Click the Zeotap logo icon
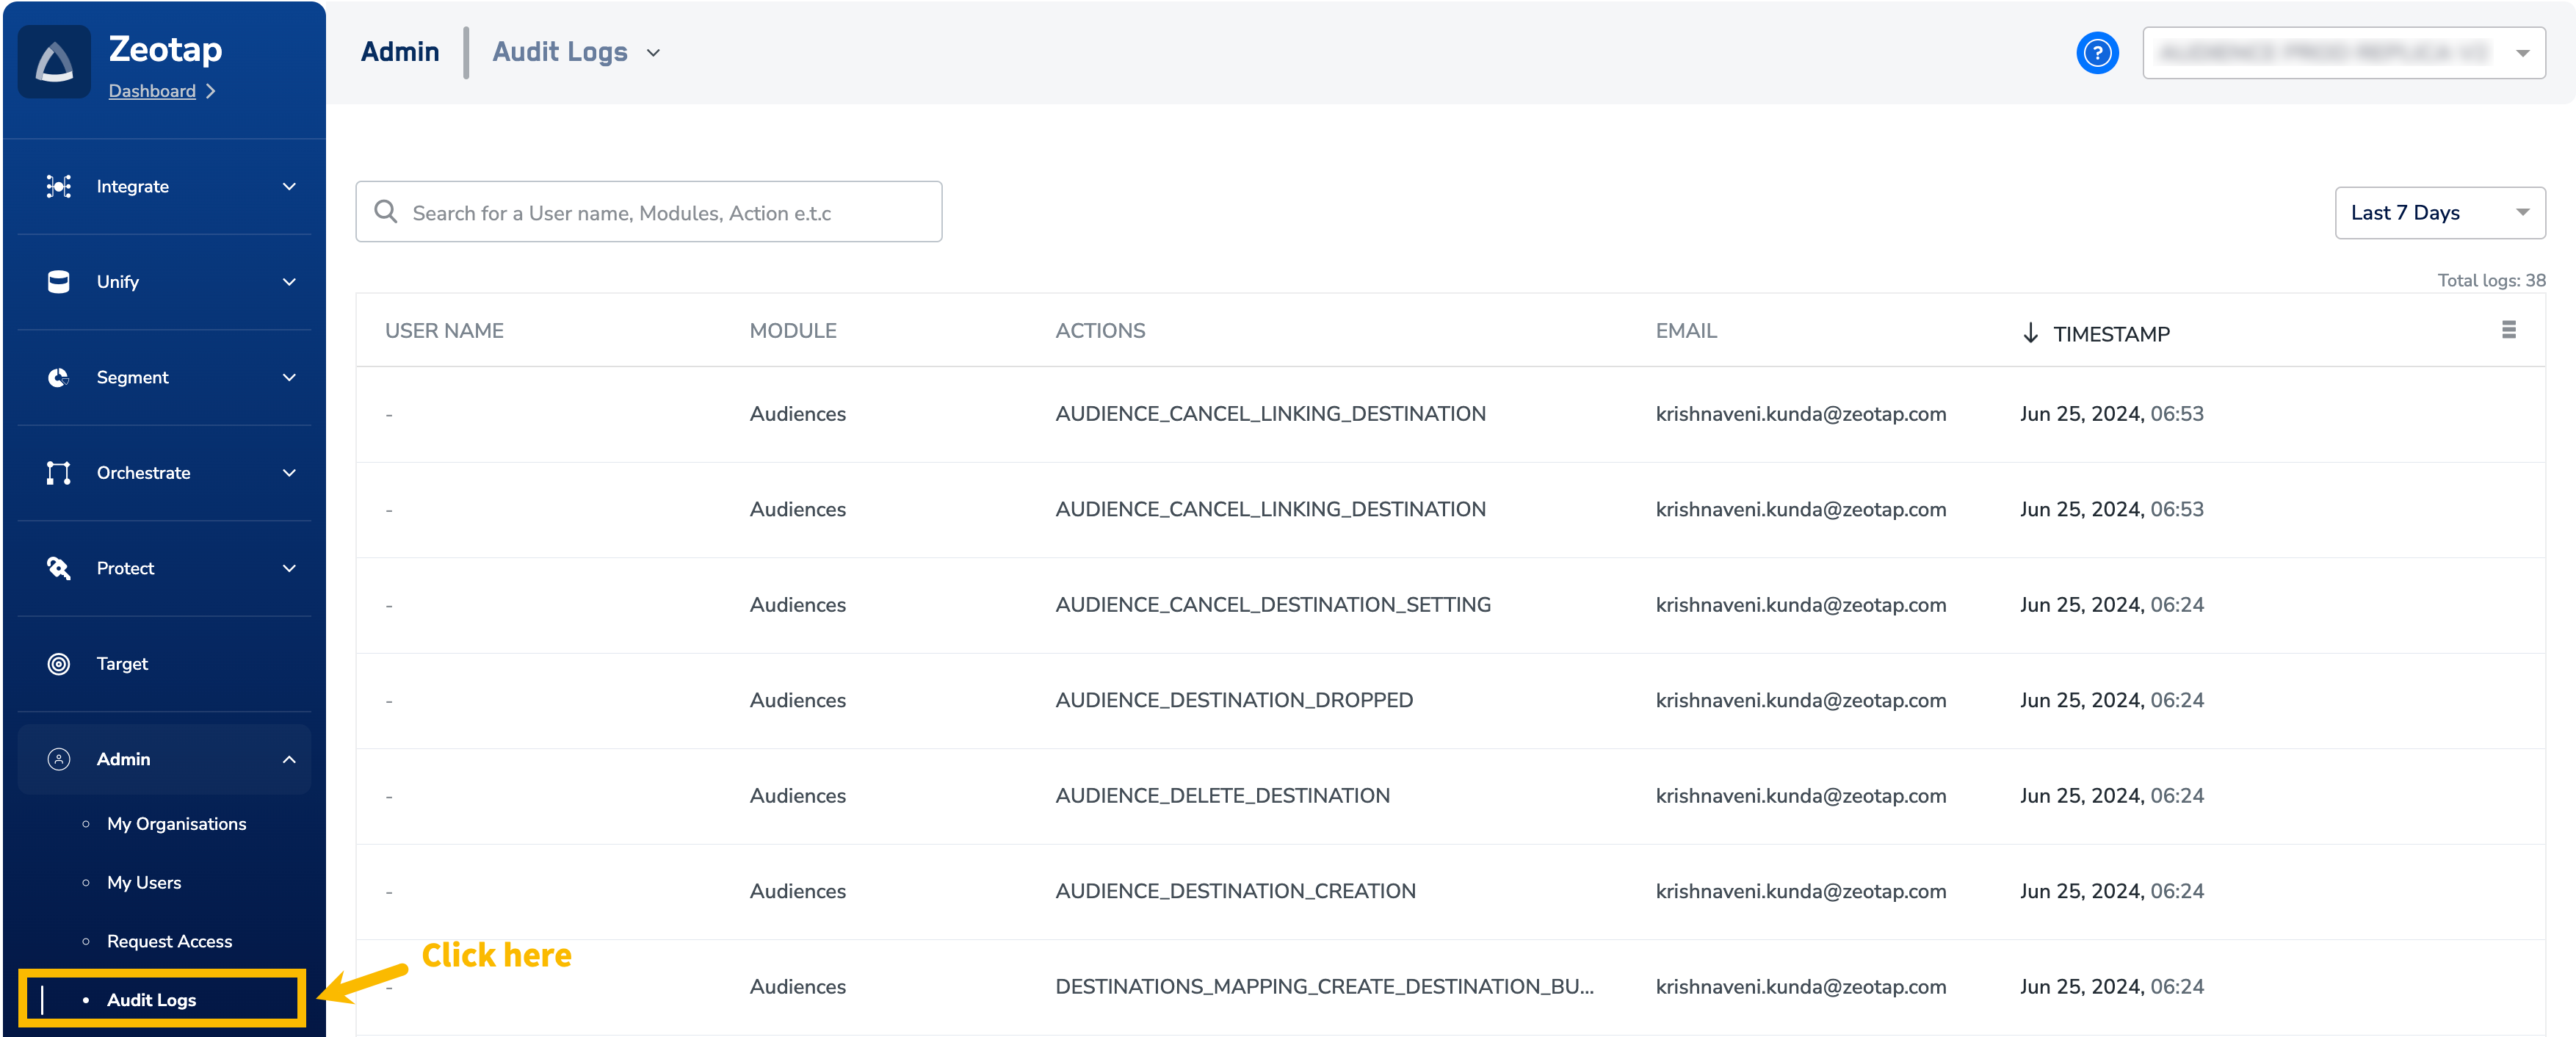The height and width of the screenshot is (1037, 2576). click(54, 62)
